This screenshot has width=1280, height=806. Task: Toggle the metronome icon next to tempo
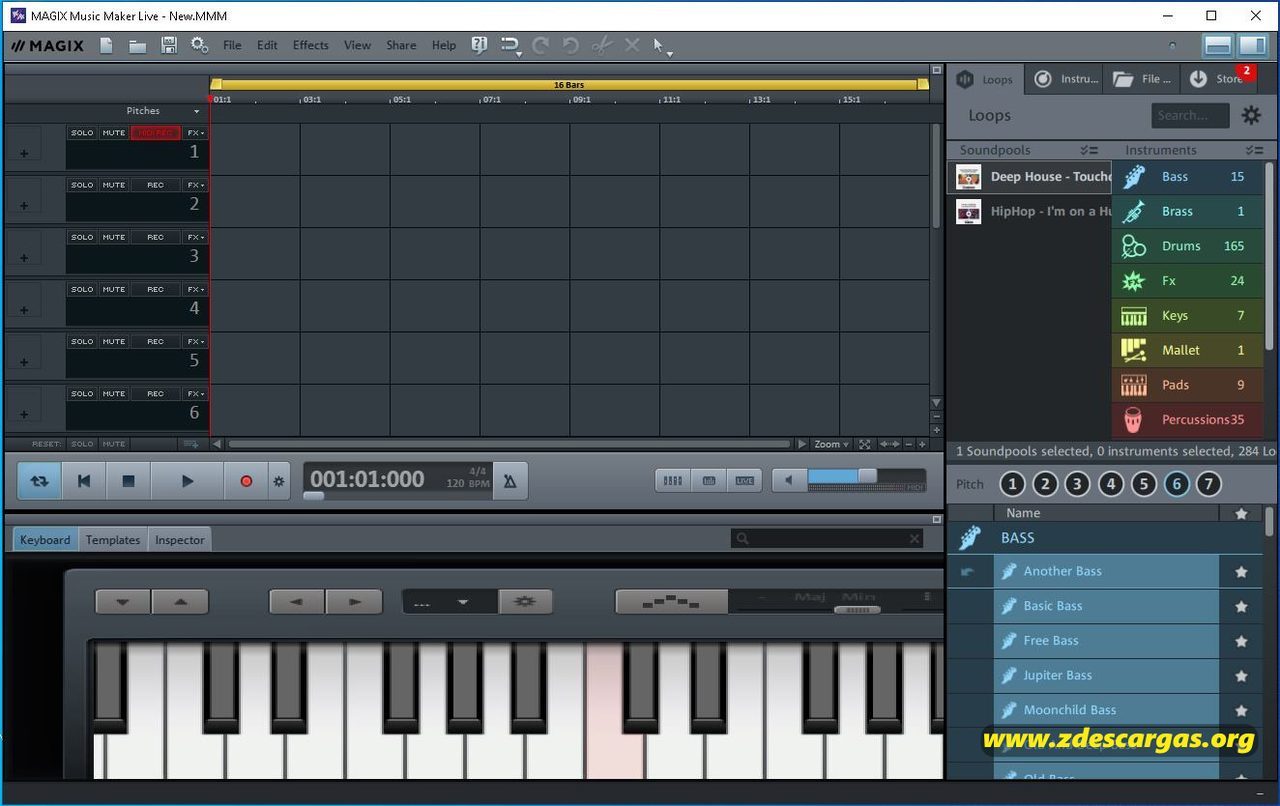tap(510, 481)
